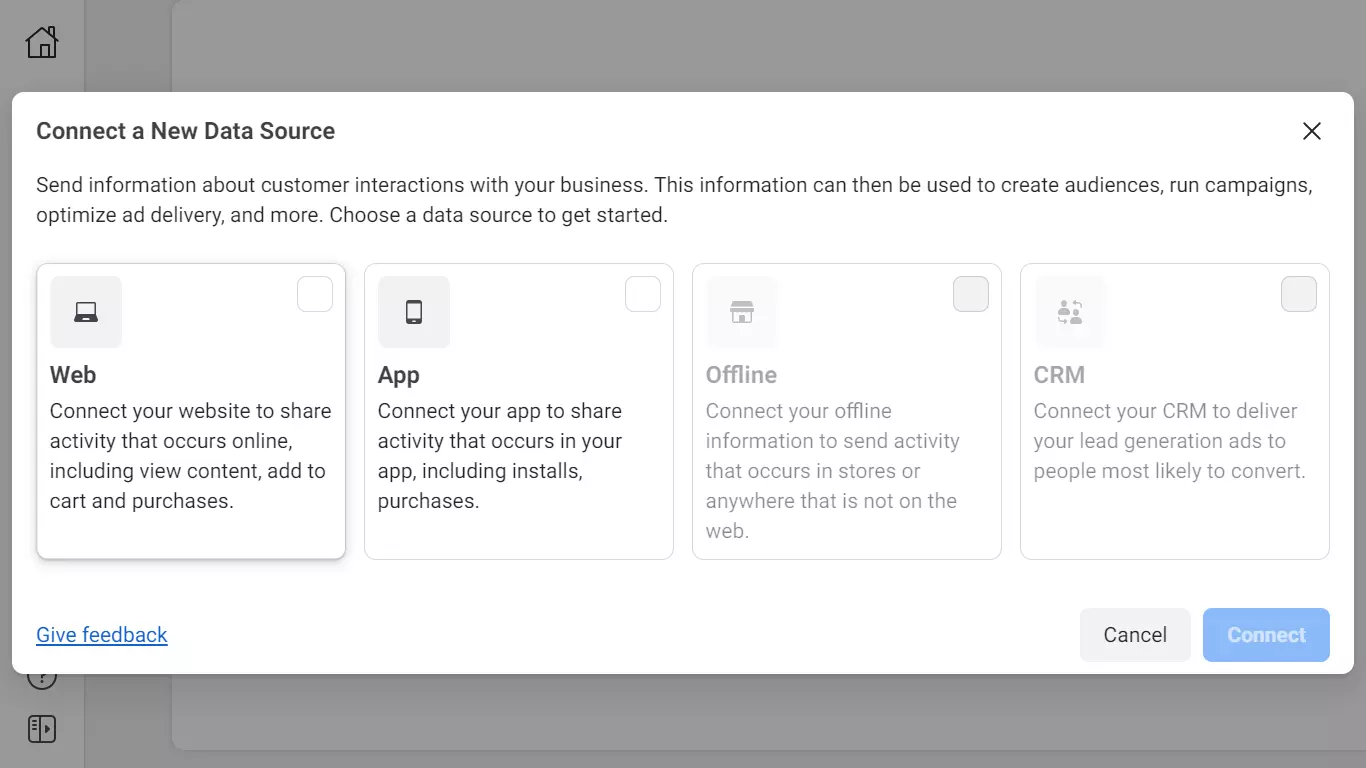Viewport: 1366px width, 768px height.
Task: Click the storefront icon for Offline
Action: tap(742, 312)
